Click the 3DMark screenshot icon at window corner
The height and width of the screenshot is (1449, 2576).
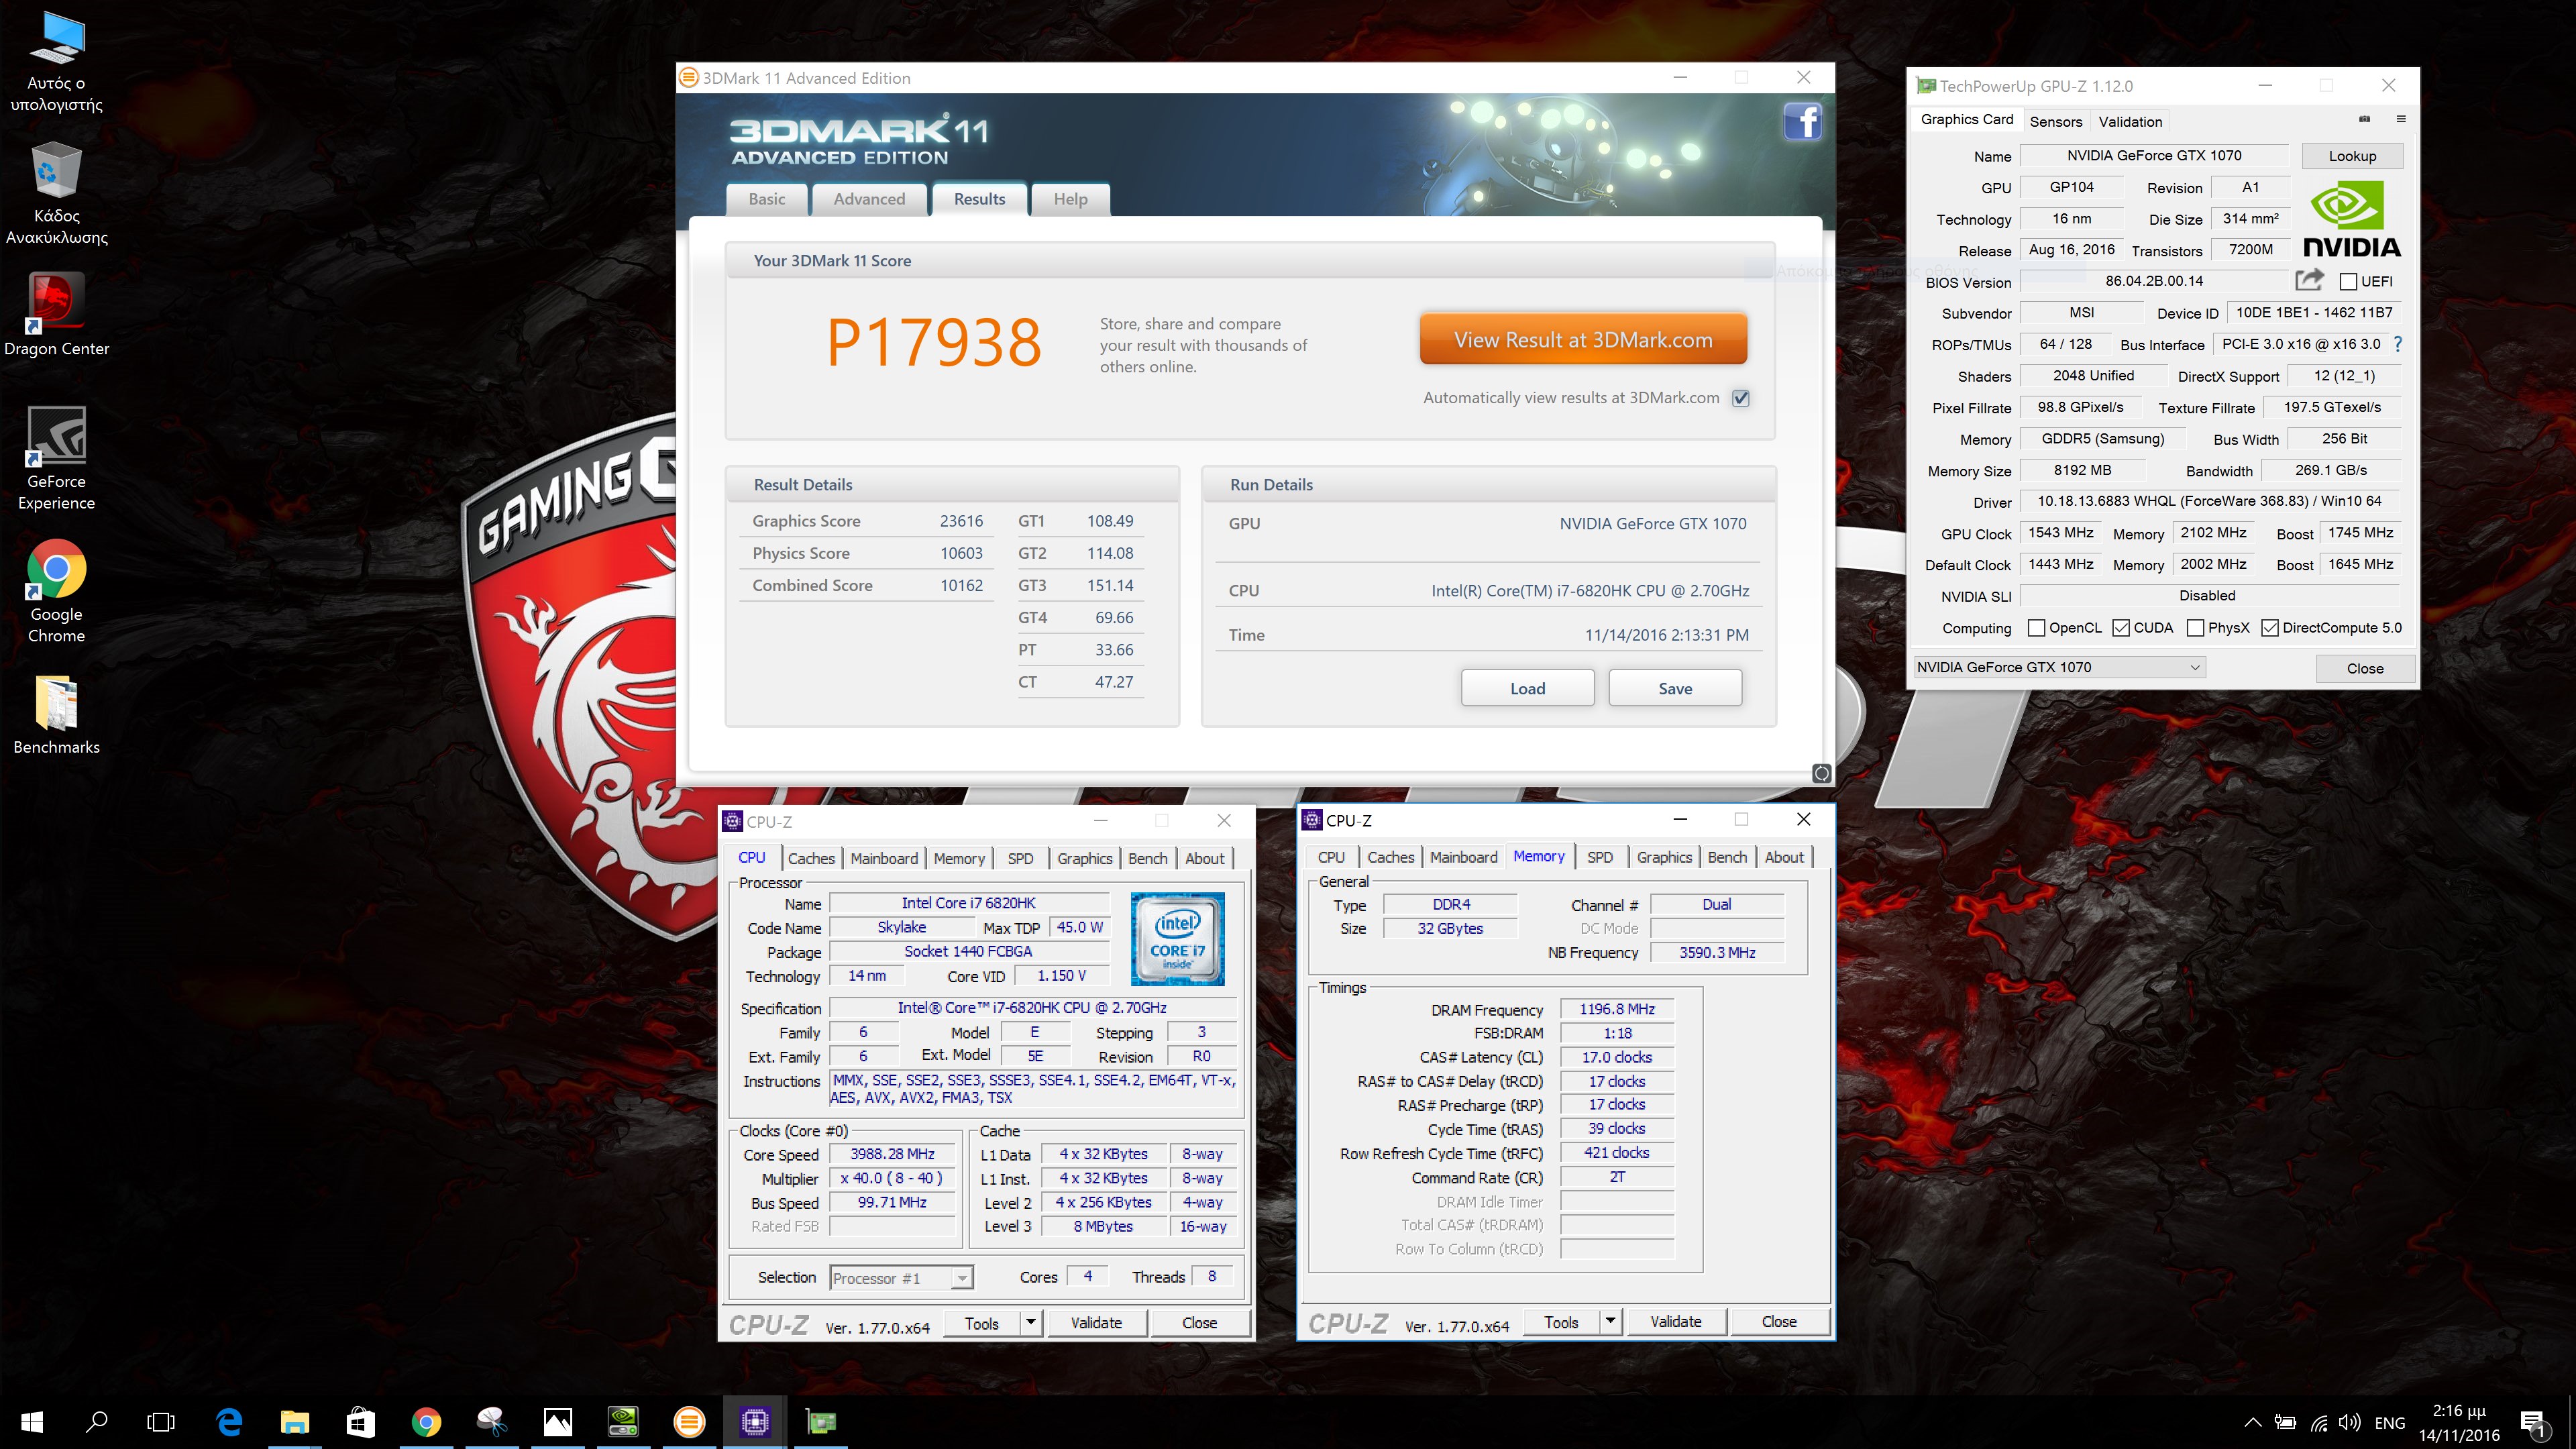[1821, 773]
